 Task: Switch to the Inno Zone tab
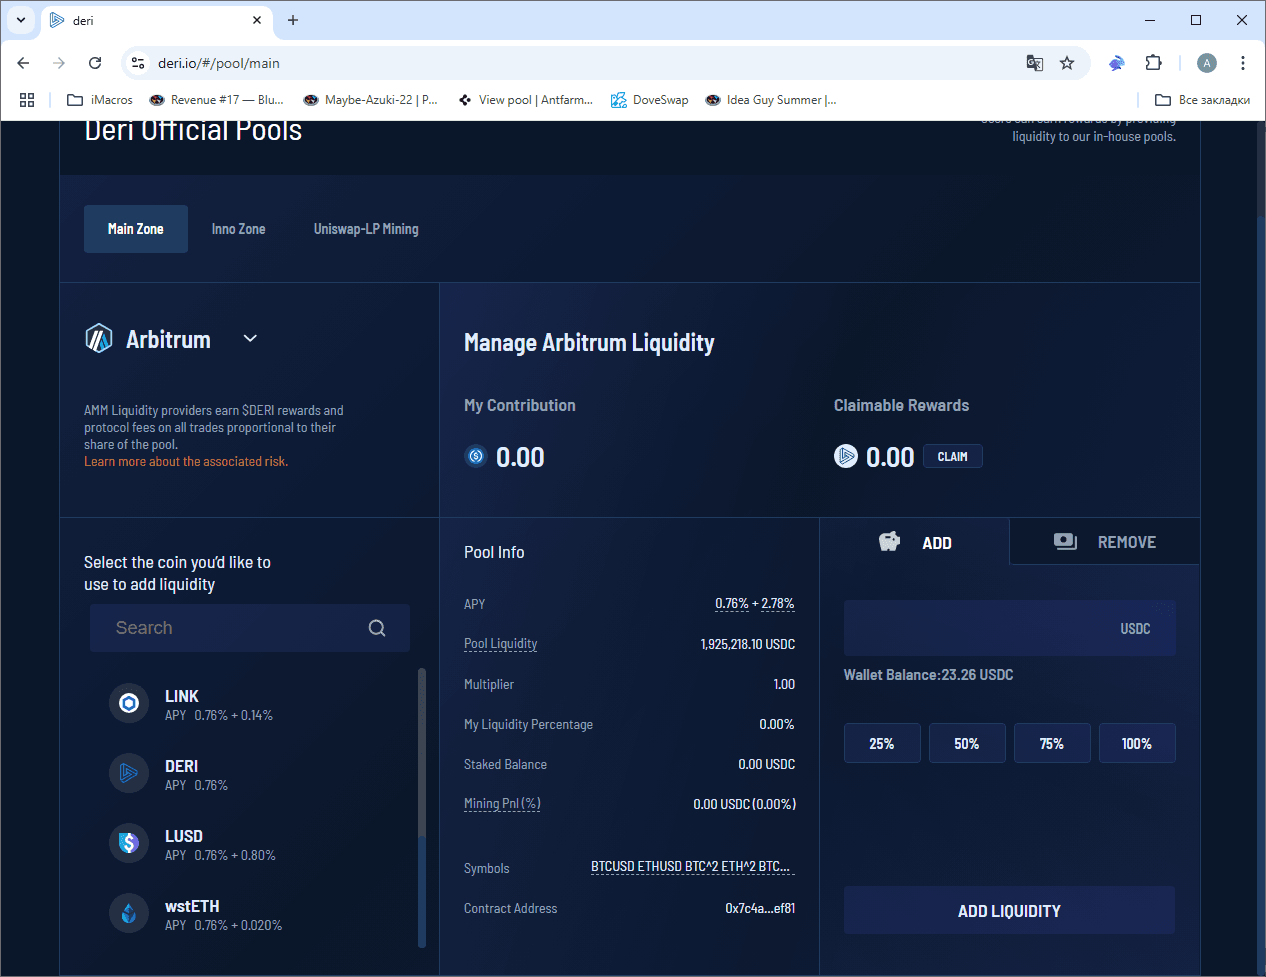click(238, 229)
